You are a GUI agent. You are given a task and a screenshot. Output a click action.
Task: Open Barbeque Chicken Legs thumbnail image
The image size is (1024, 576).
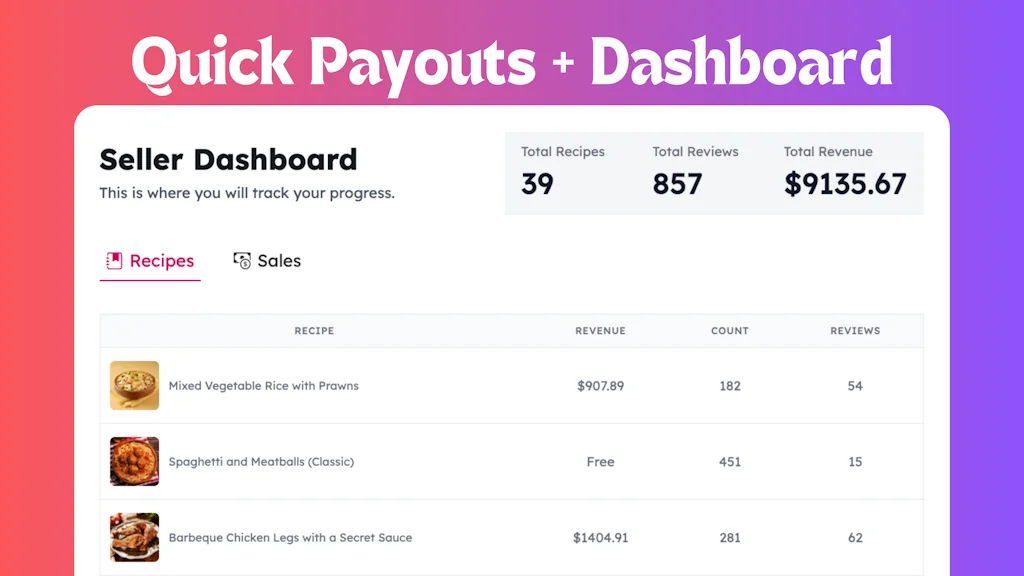134,538
